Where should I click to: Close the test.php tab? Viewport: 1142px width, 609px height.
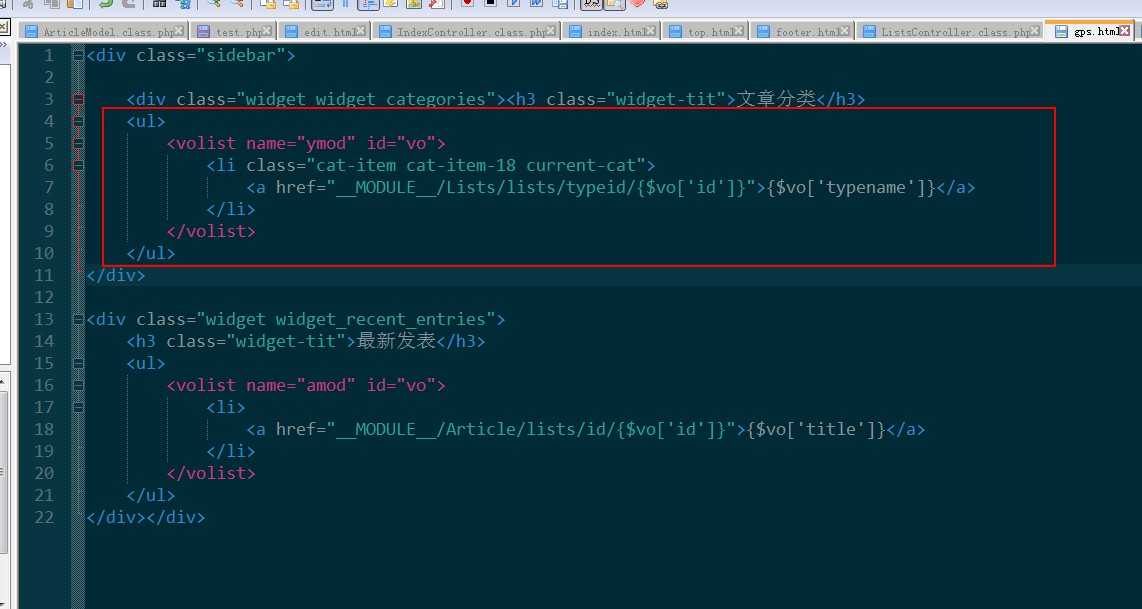coord(267,31)
